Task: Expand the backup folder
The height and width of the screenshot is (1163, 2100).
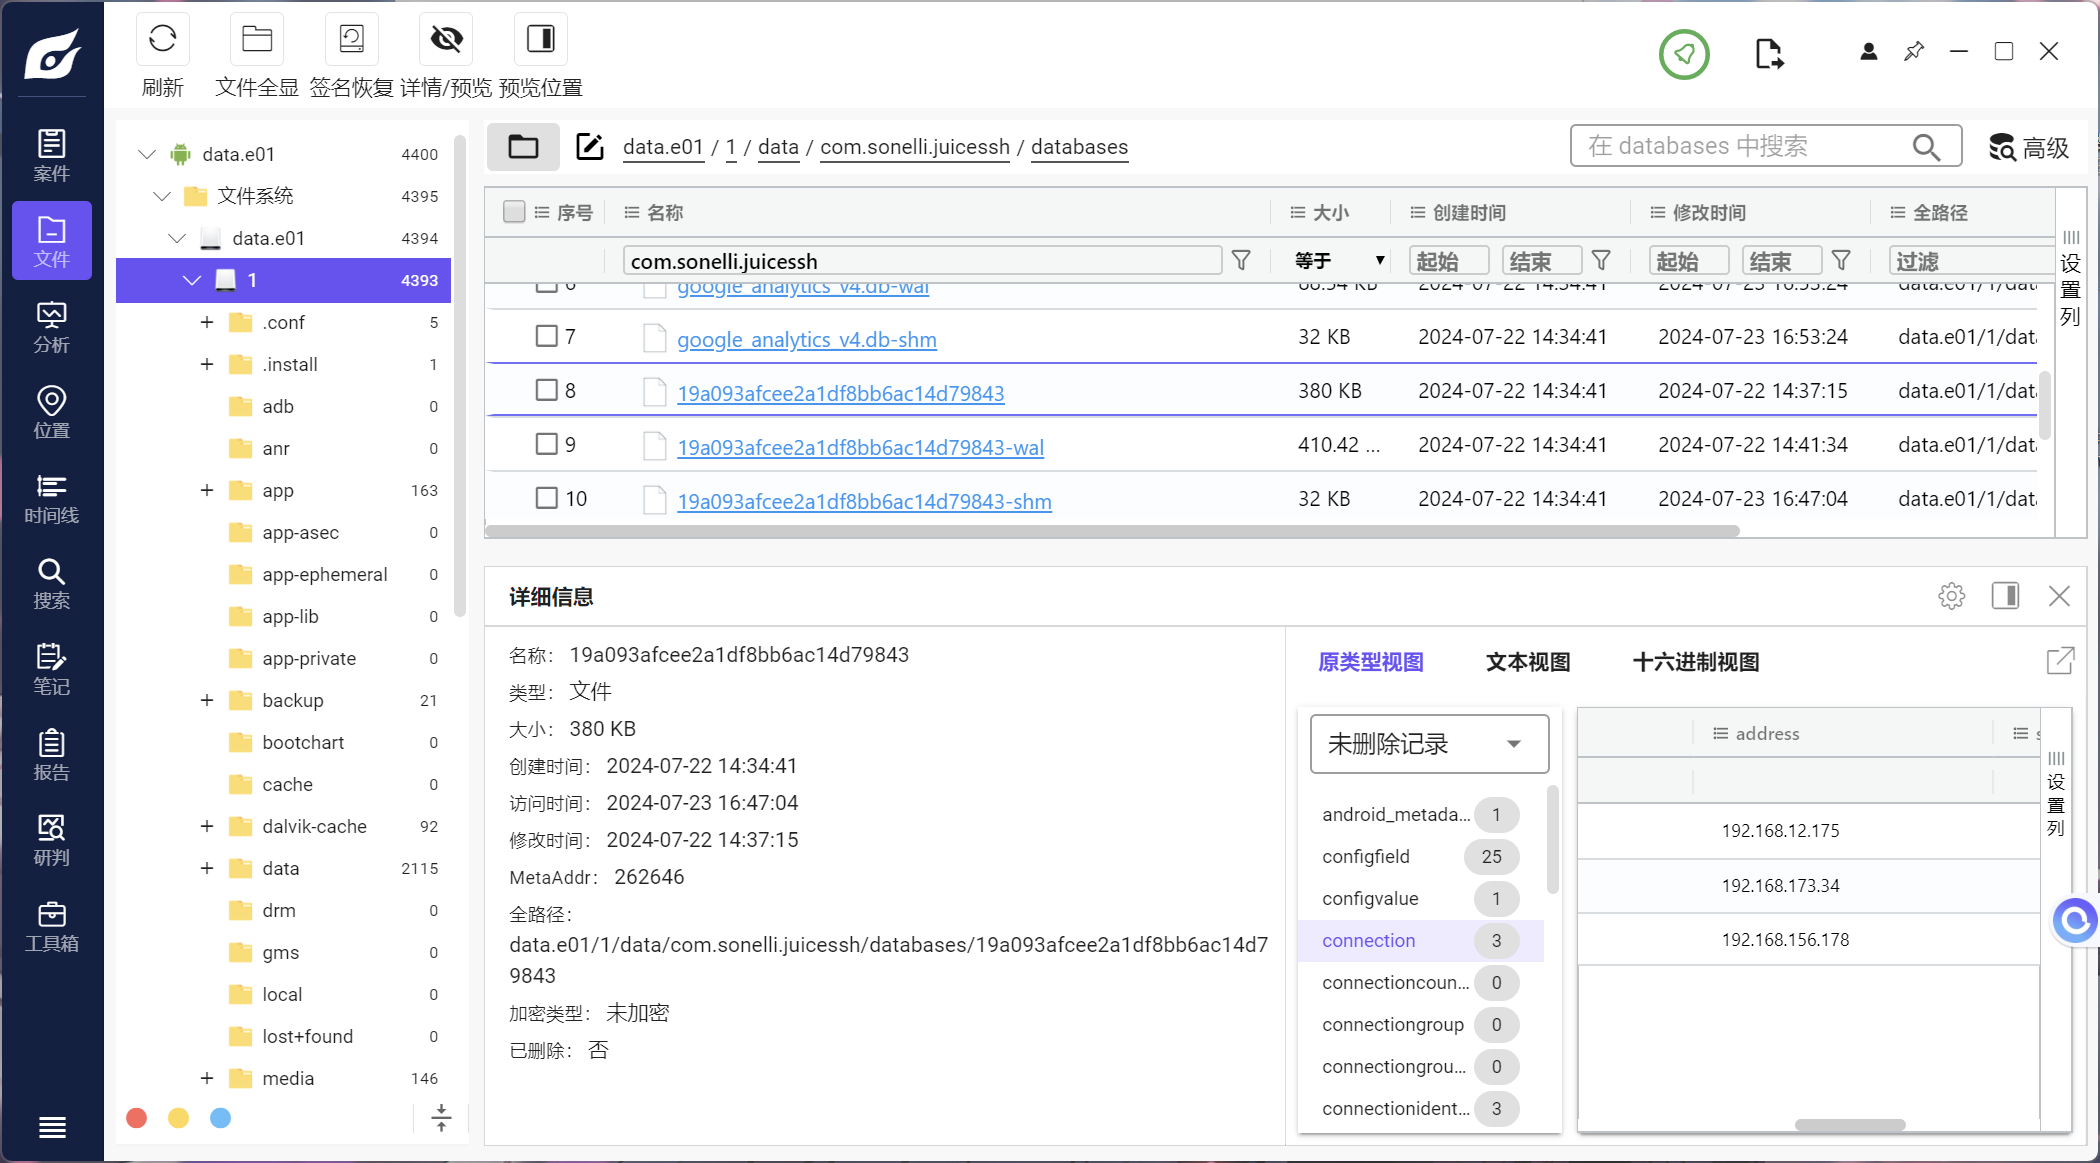Action: click(x=207, y=700)
